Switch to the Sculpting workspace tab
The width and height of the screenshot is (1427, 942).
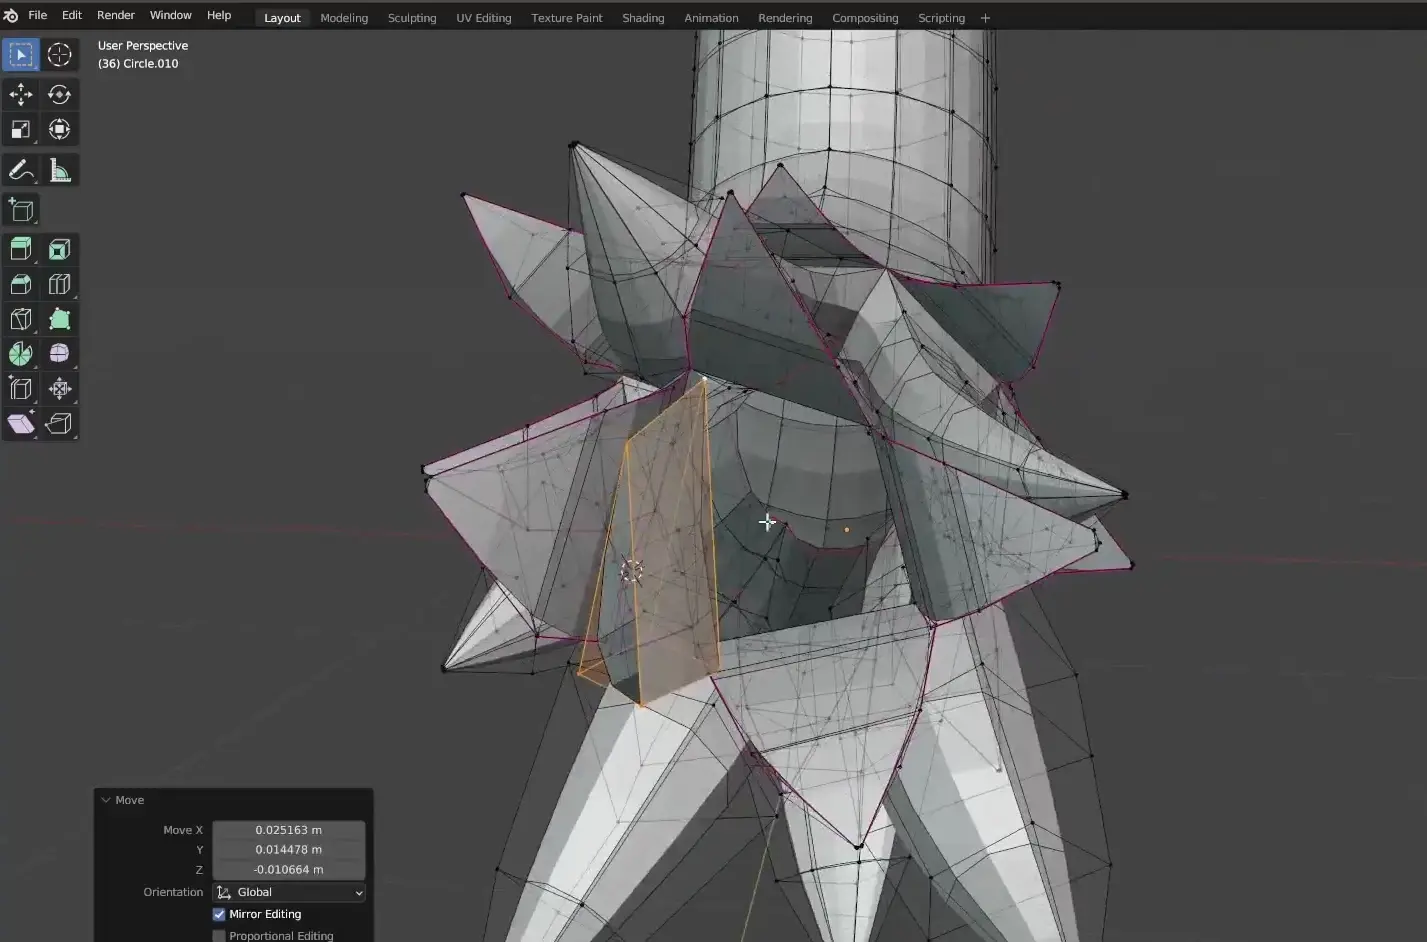click(412, 18)
